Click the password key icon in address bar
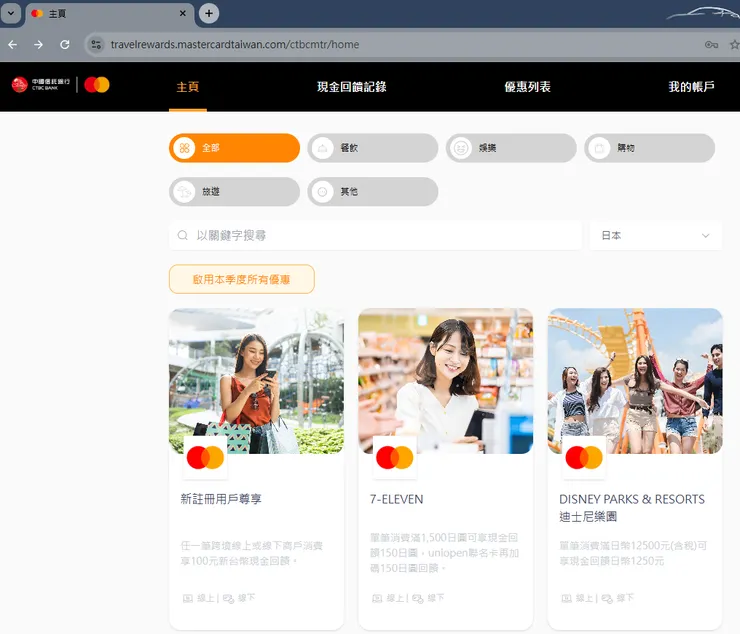The image size is (740, 634). (x=711, y=45)
